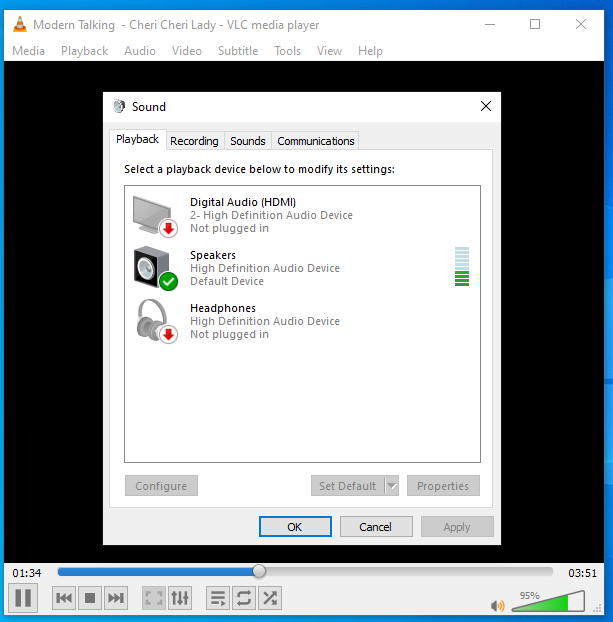Click the Configure button

(161, 486)
